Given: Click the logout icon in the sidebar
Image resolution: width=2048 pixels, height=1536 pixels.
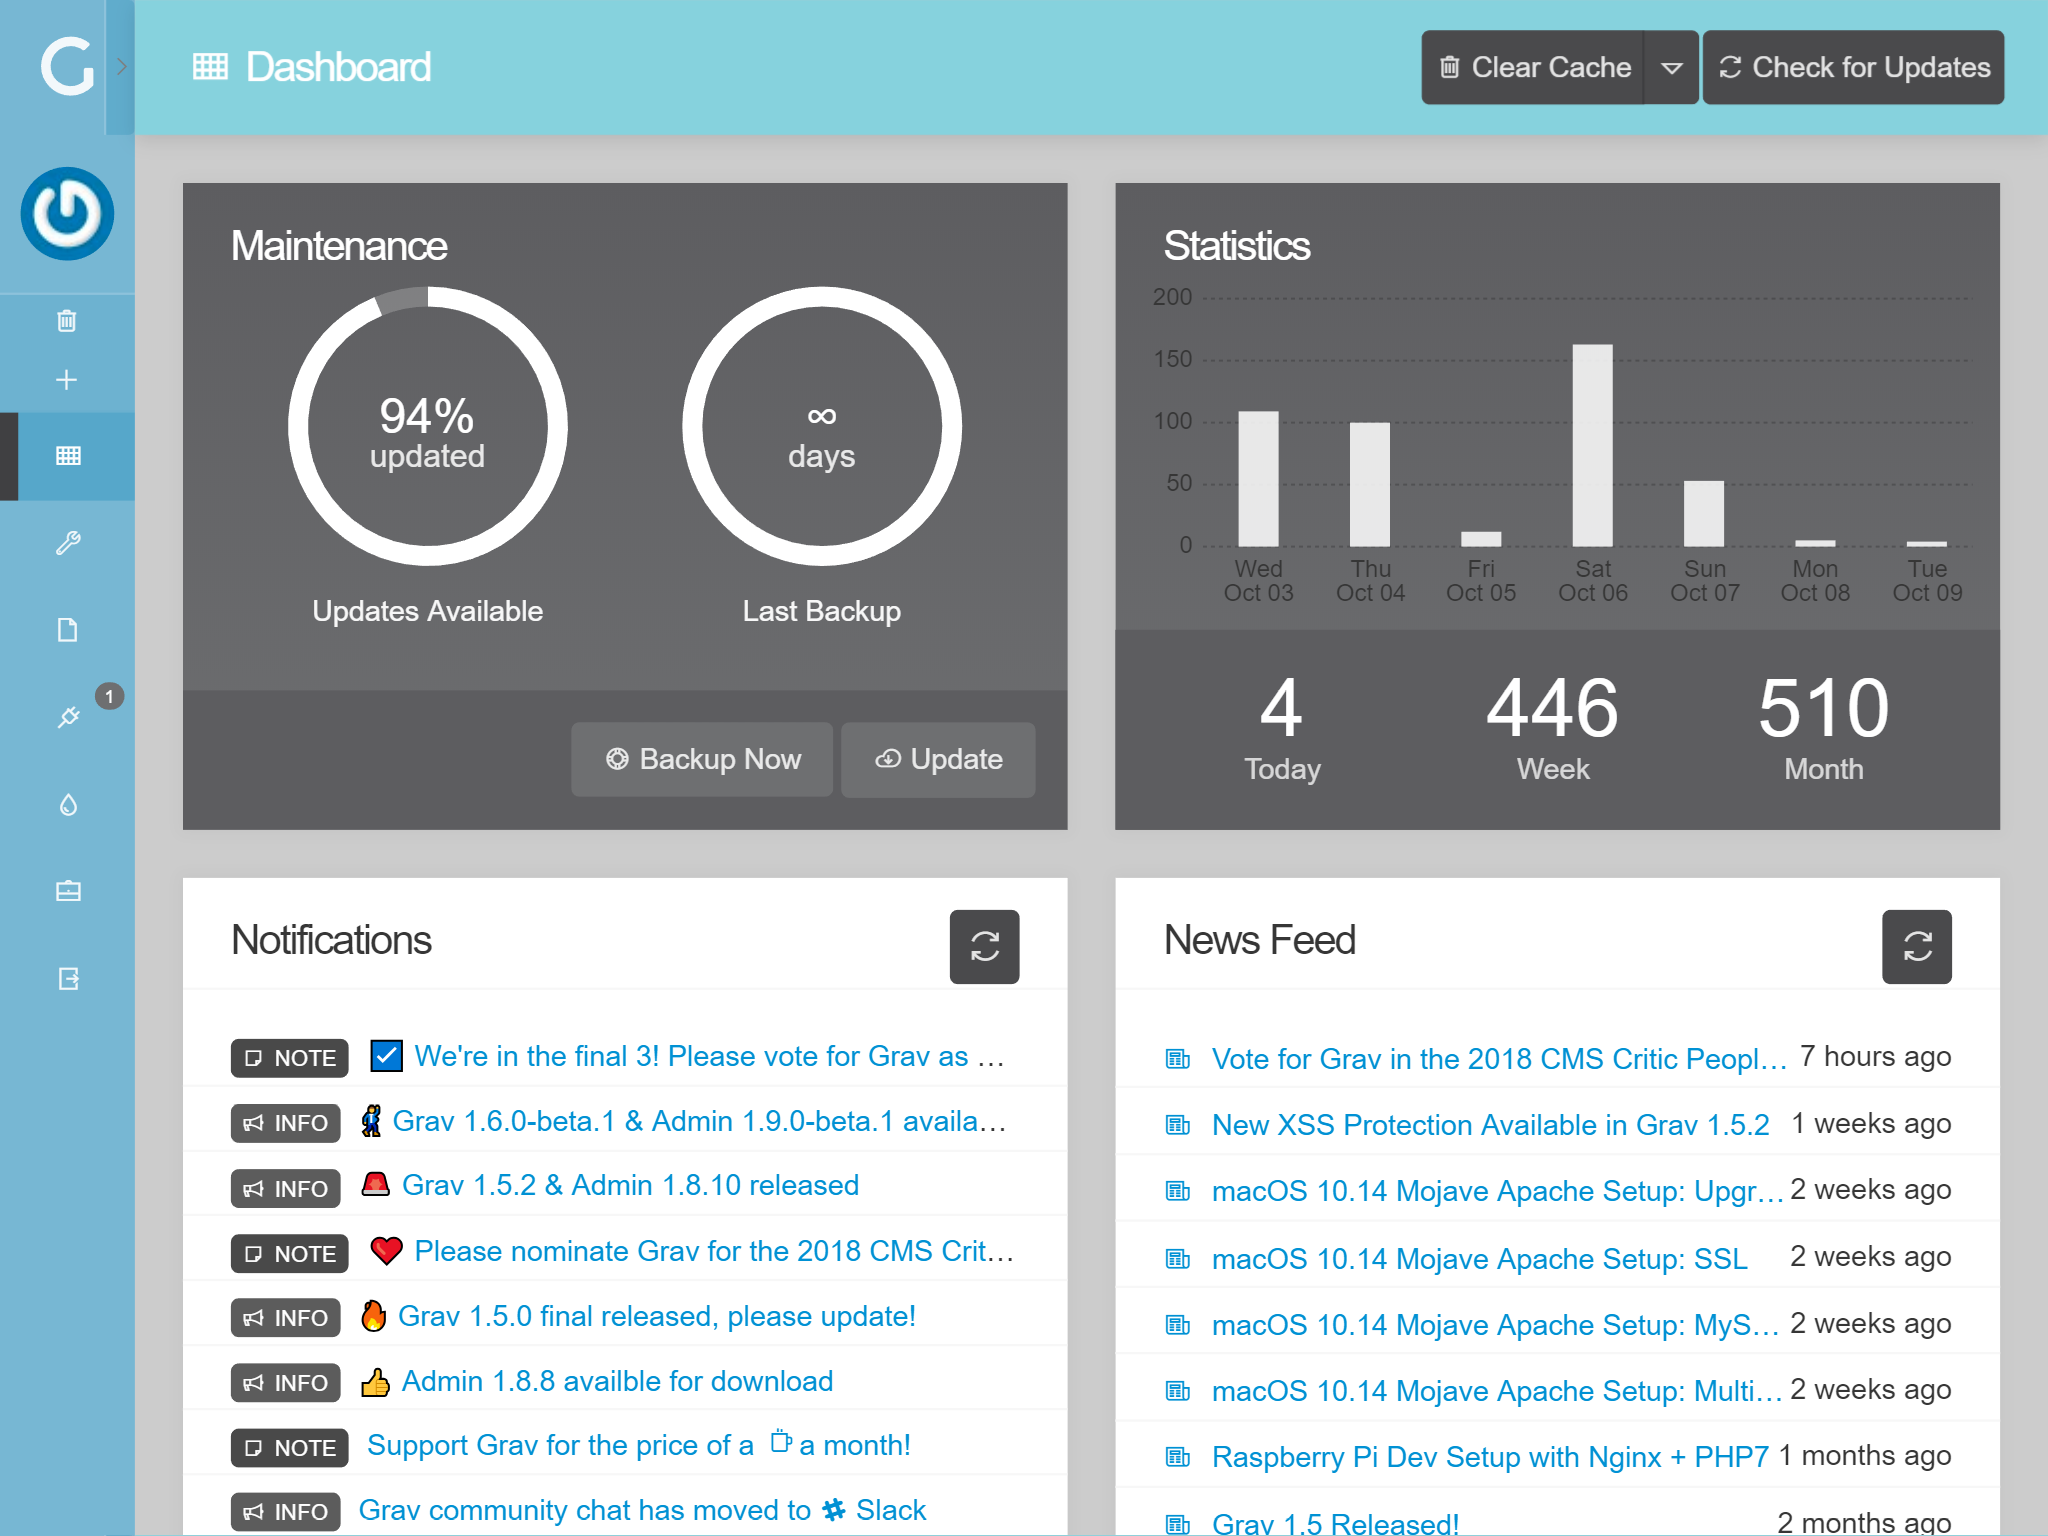Looking at the screenshot, I should click(67, 978).
